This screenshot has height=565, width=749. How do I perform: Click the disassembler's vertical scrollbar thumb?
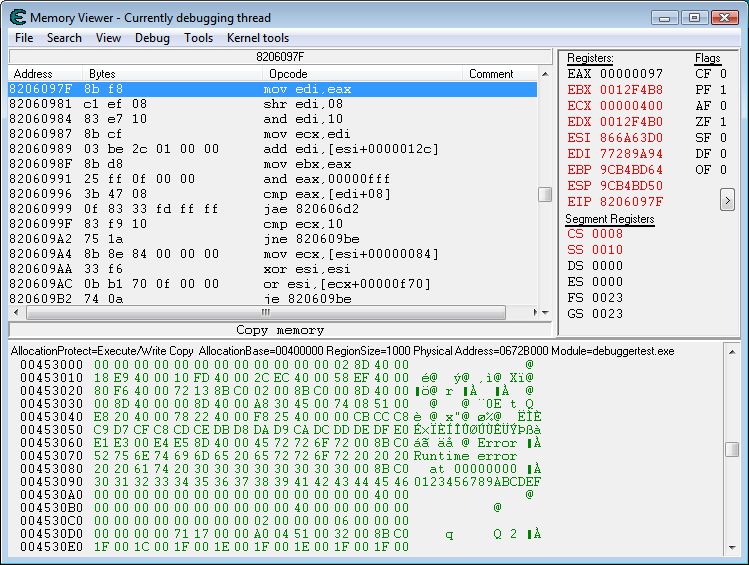[x=545, y=194]
